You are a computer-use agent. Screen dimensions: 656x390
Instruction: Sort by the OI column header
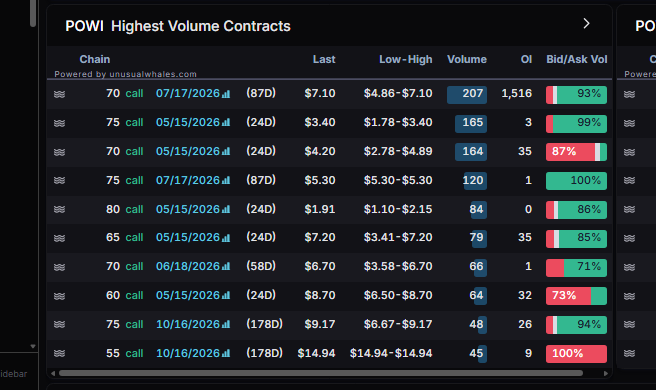click(x=526, y=59)
